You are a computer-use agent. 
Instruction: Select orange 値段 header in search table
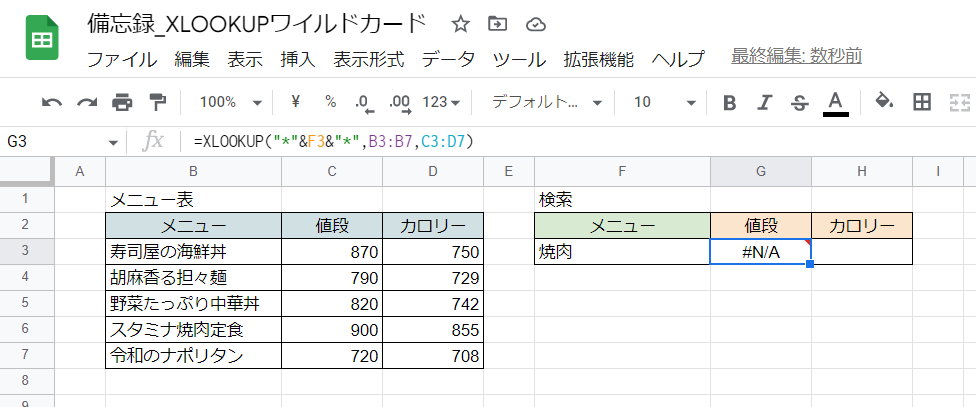pos(761,225)
